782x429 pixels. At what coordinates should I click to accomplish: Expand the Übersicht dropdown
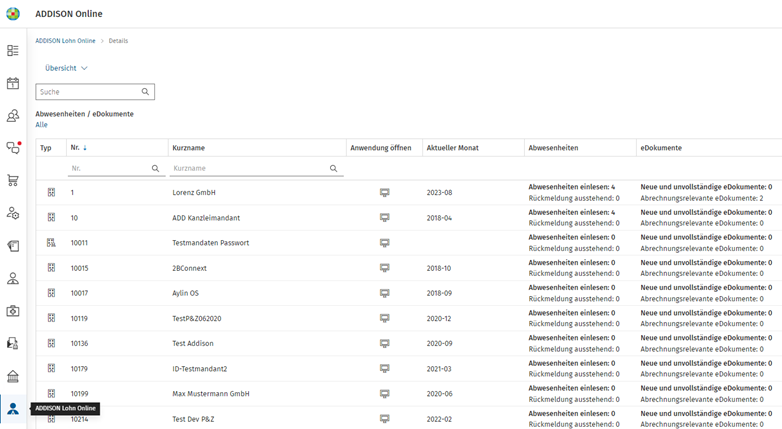coord(66,68)
